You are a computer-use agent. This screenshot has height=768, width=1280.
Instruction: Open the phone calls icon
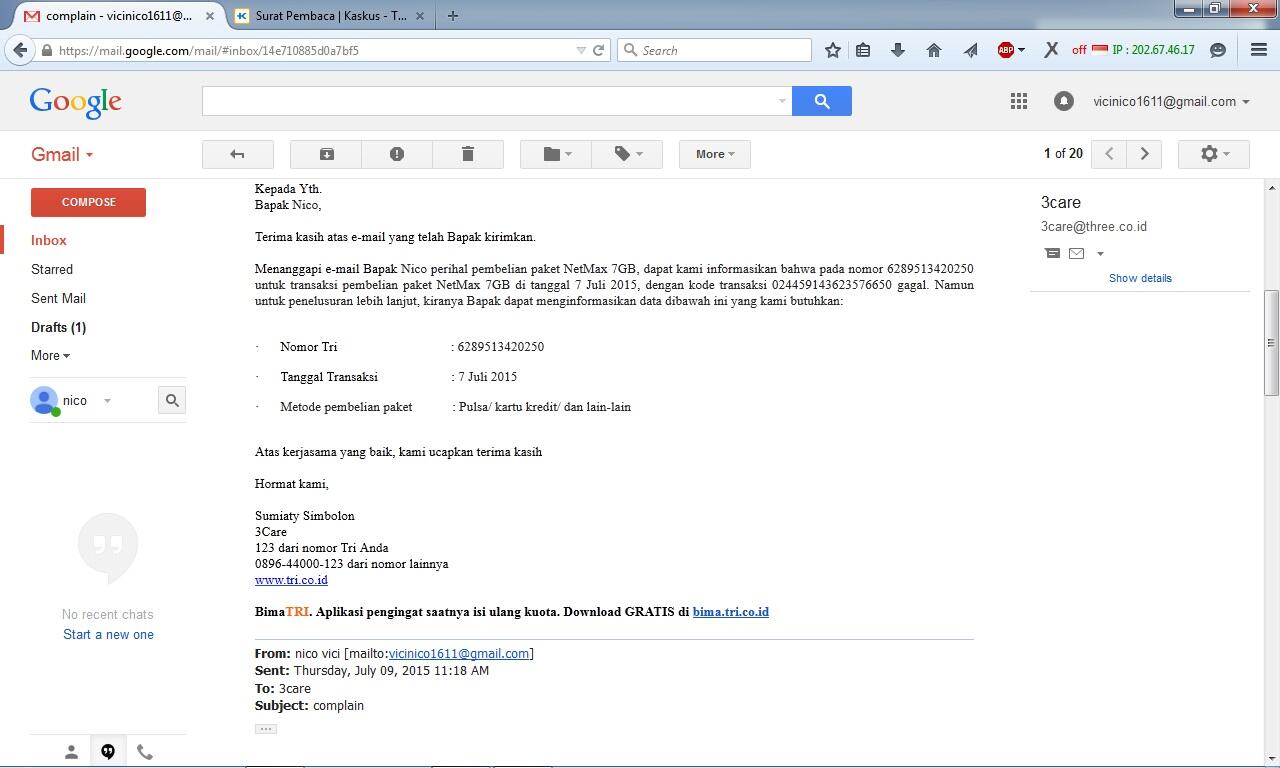point(145,752)
